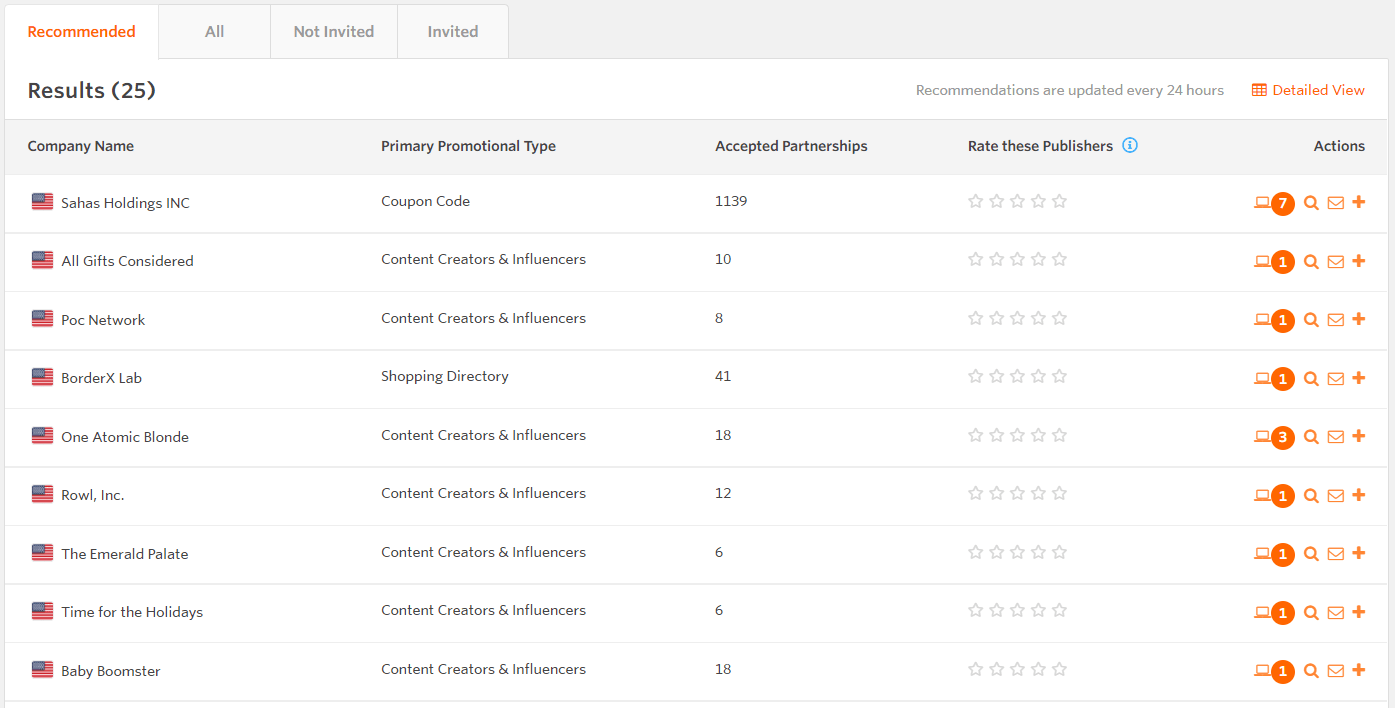
Task: Click the plus icon for Baby Boomster
Action: click(1358, 670)
